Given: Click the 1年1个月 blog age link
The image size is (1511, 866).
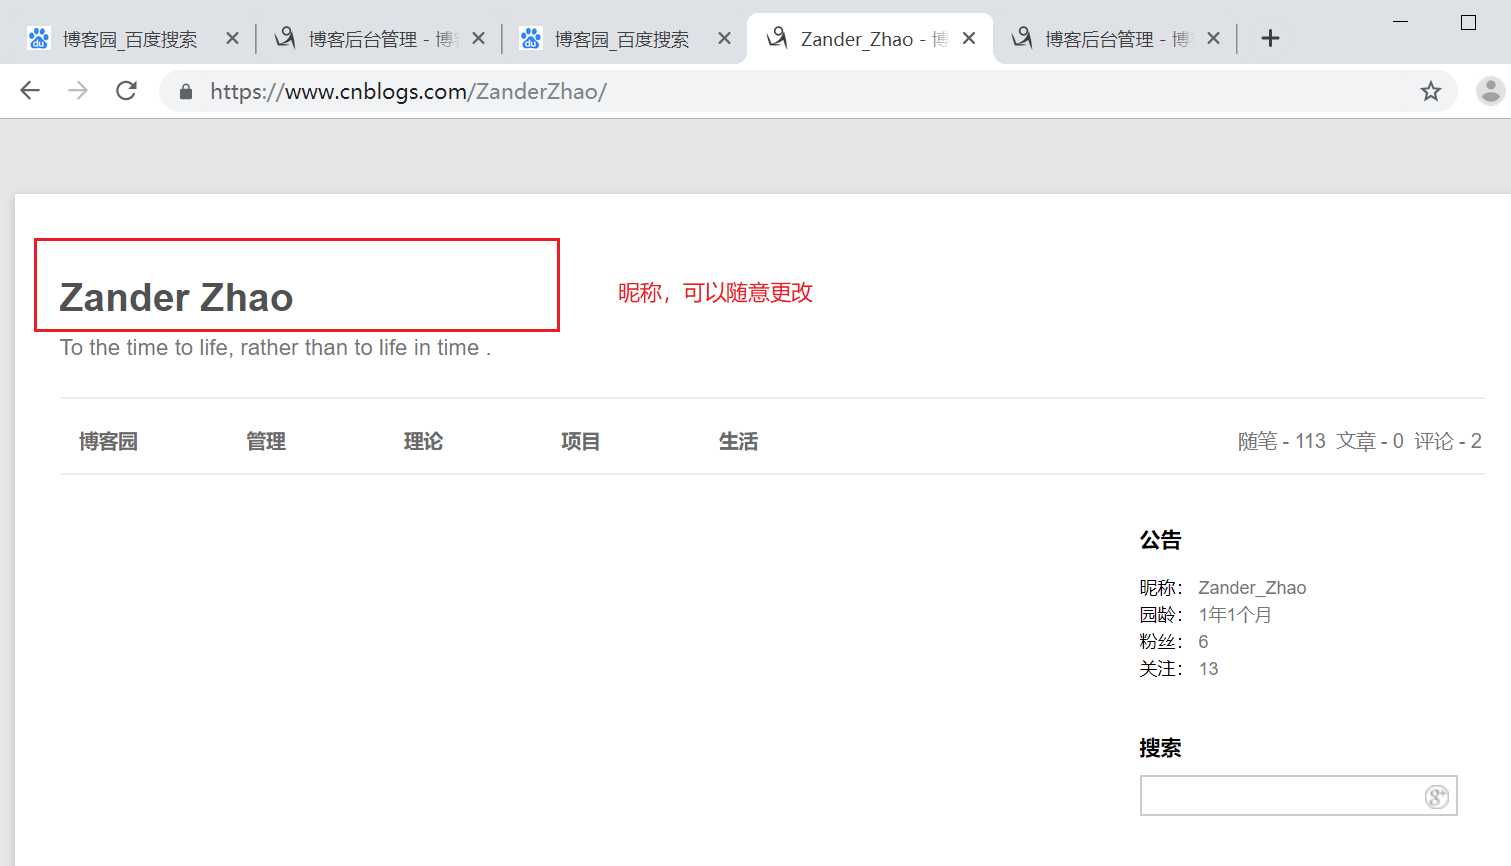Looking at the screenshot, I should [x=1235, y=615].
